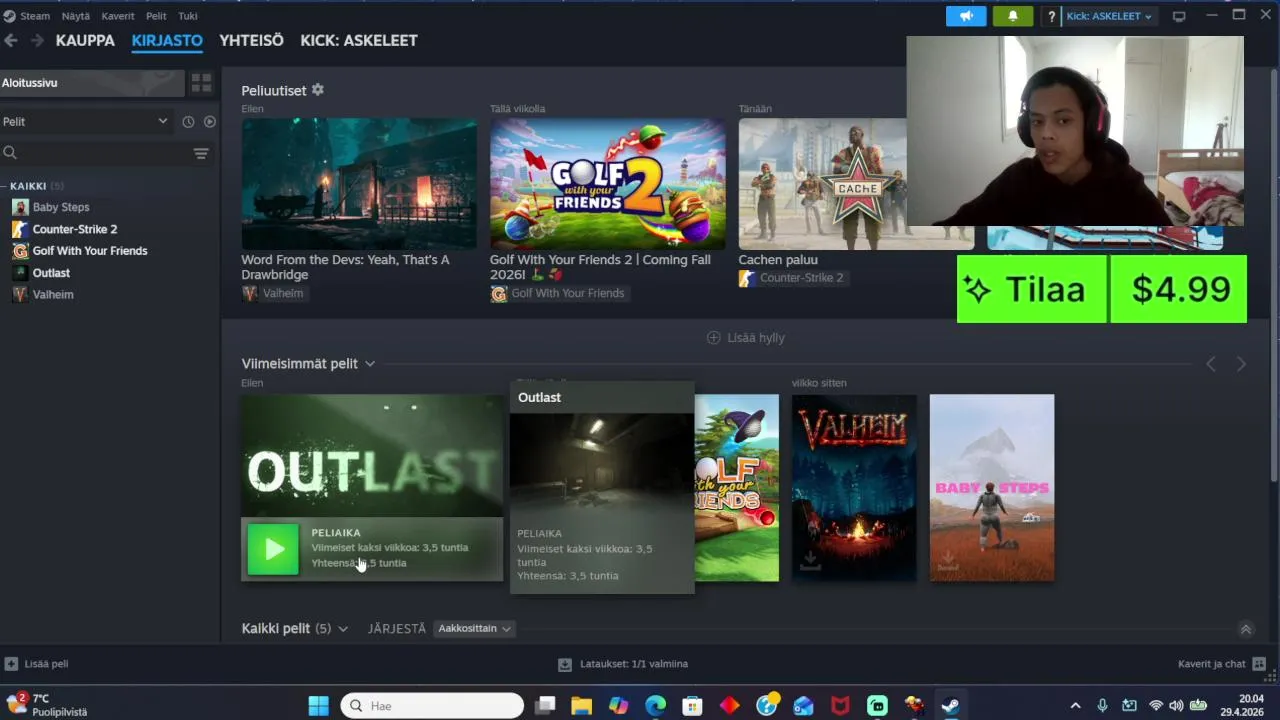The width and height of the screenshot is (1280, 720).
Task: Open Peliuutiset settings gear
Action: (x=318, y=90)
